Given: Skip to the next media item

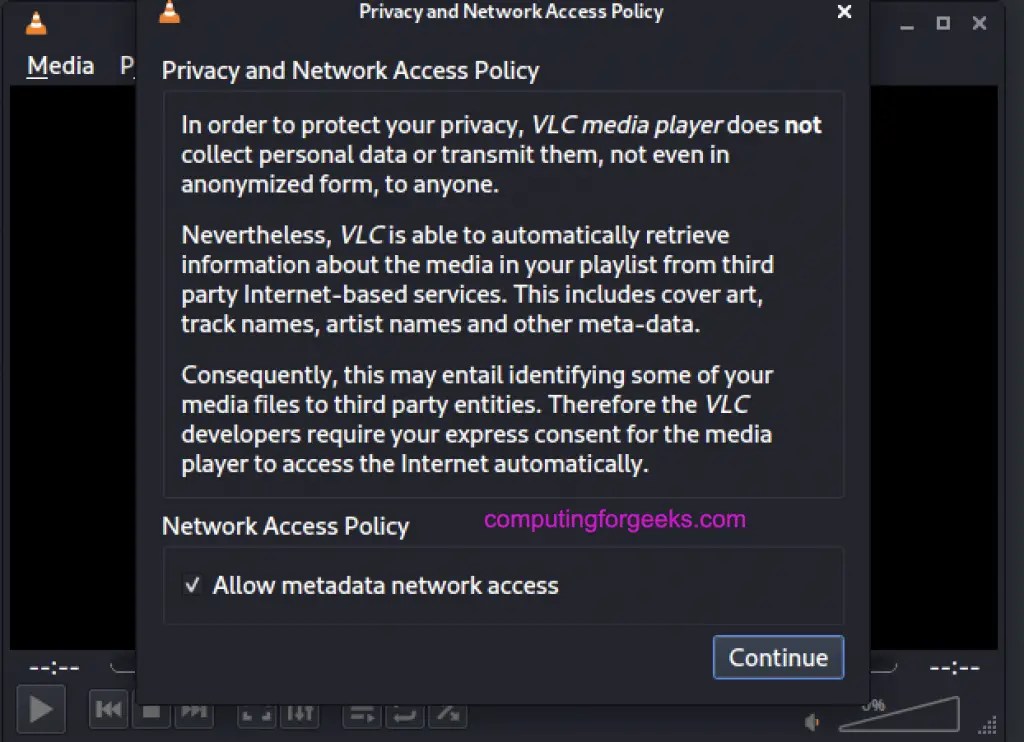Looking at the screenshot, I should point(194,710).
